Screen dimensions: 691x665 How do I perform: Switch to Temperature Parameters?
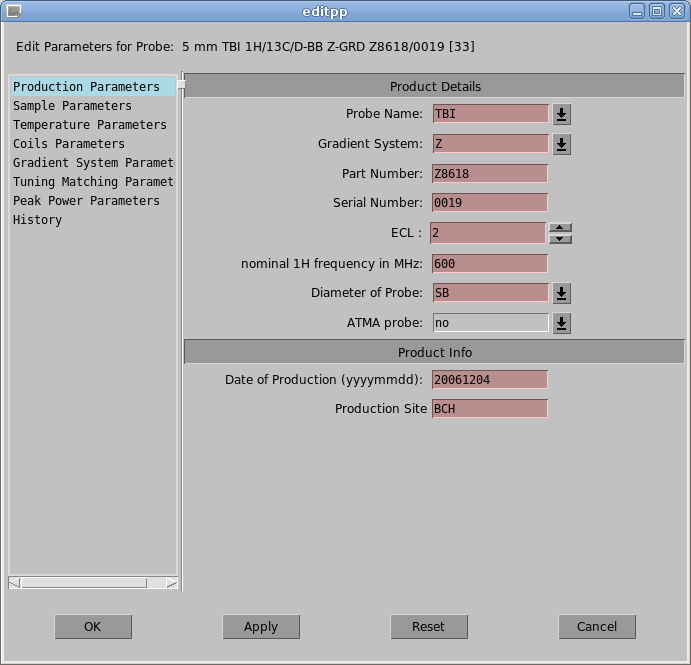[x=89, y=125]
